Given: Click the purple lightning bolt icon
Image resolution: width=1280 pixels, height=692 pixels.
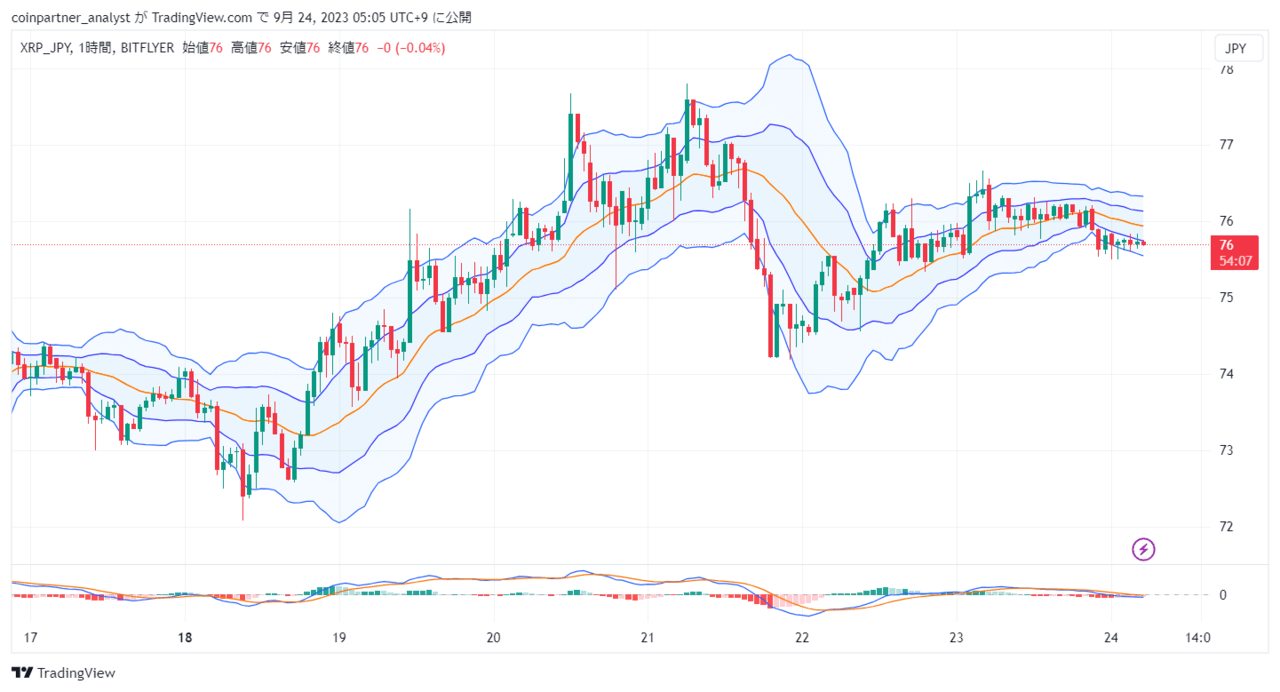Looking at the screenshot, I should click(1144, 548).
